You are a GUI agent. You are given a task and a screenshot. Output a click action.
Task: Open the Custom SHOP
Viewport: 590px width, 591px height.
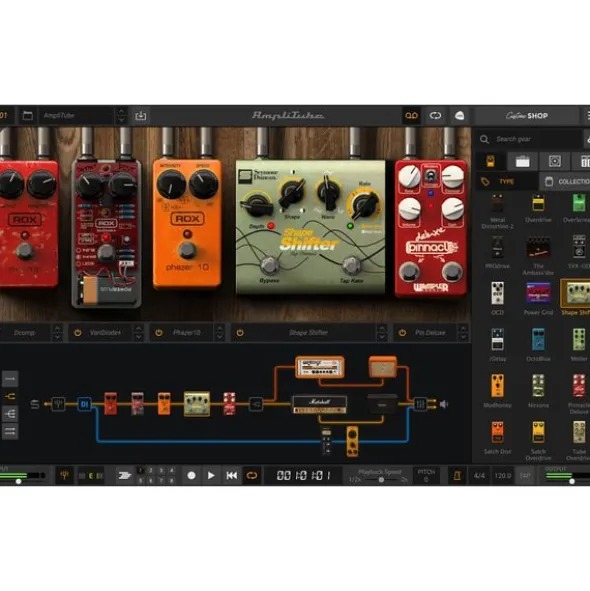point(527,116)
